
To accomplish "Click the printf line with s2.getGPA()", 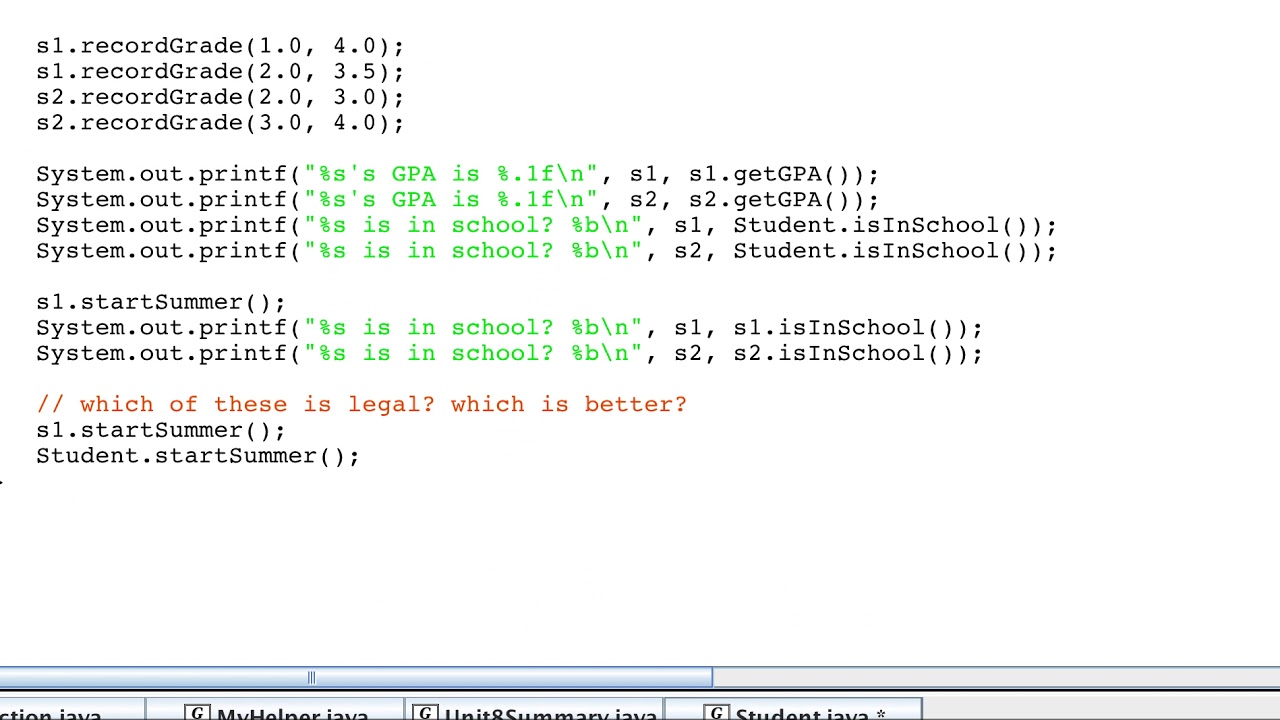I will [x=457, y=200].
